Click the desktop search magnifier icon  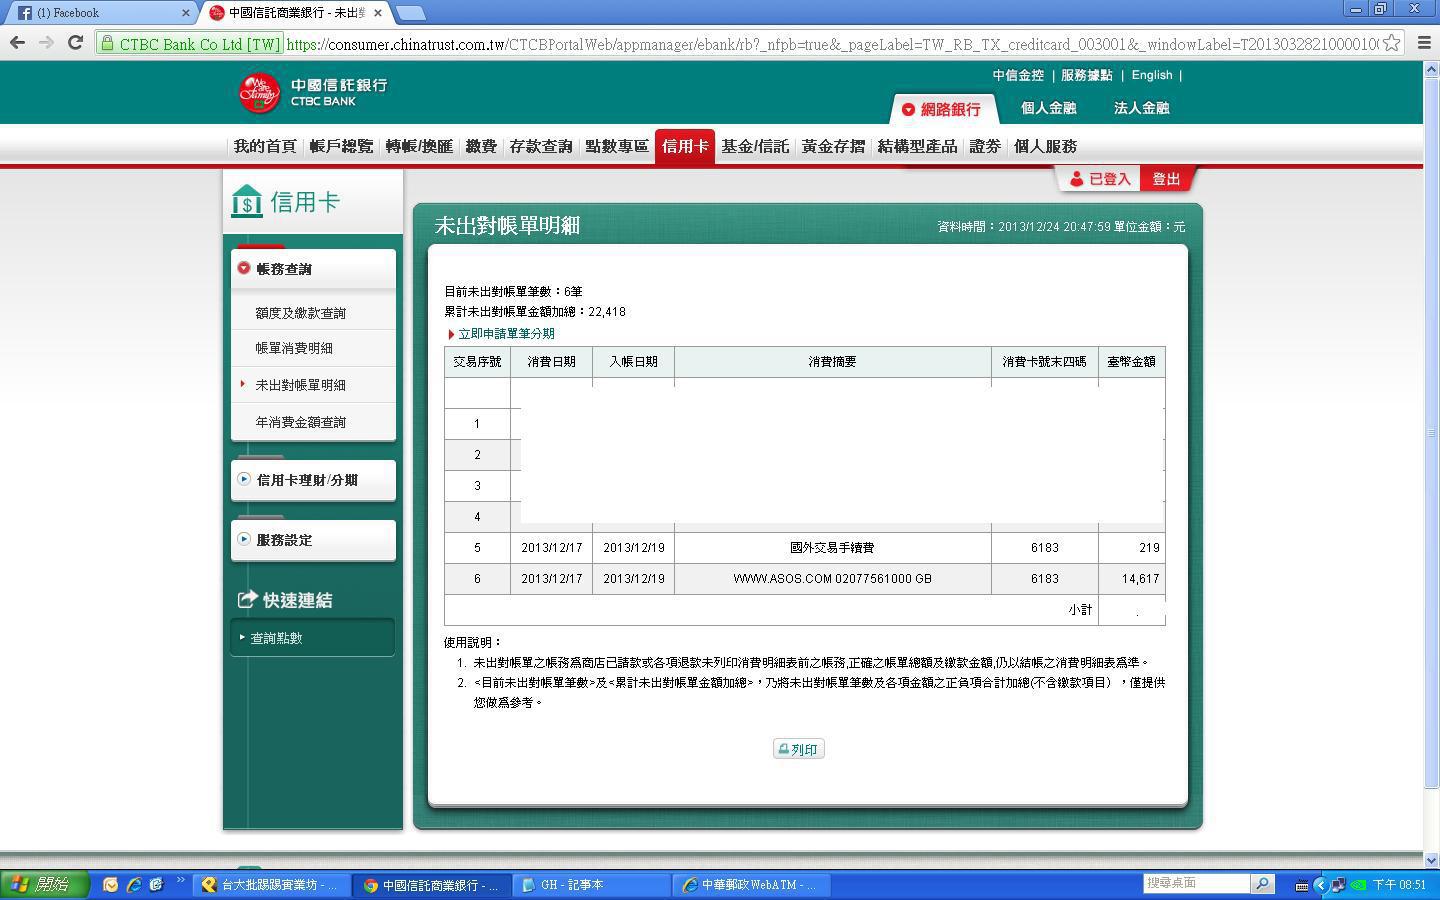pyautogui.click(x=1262, y=884)
